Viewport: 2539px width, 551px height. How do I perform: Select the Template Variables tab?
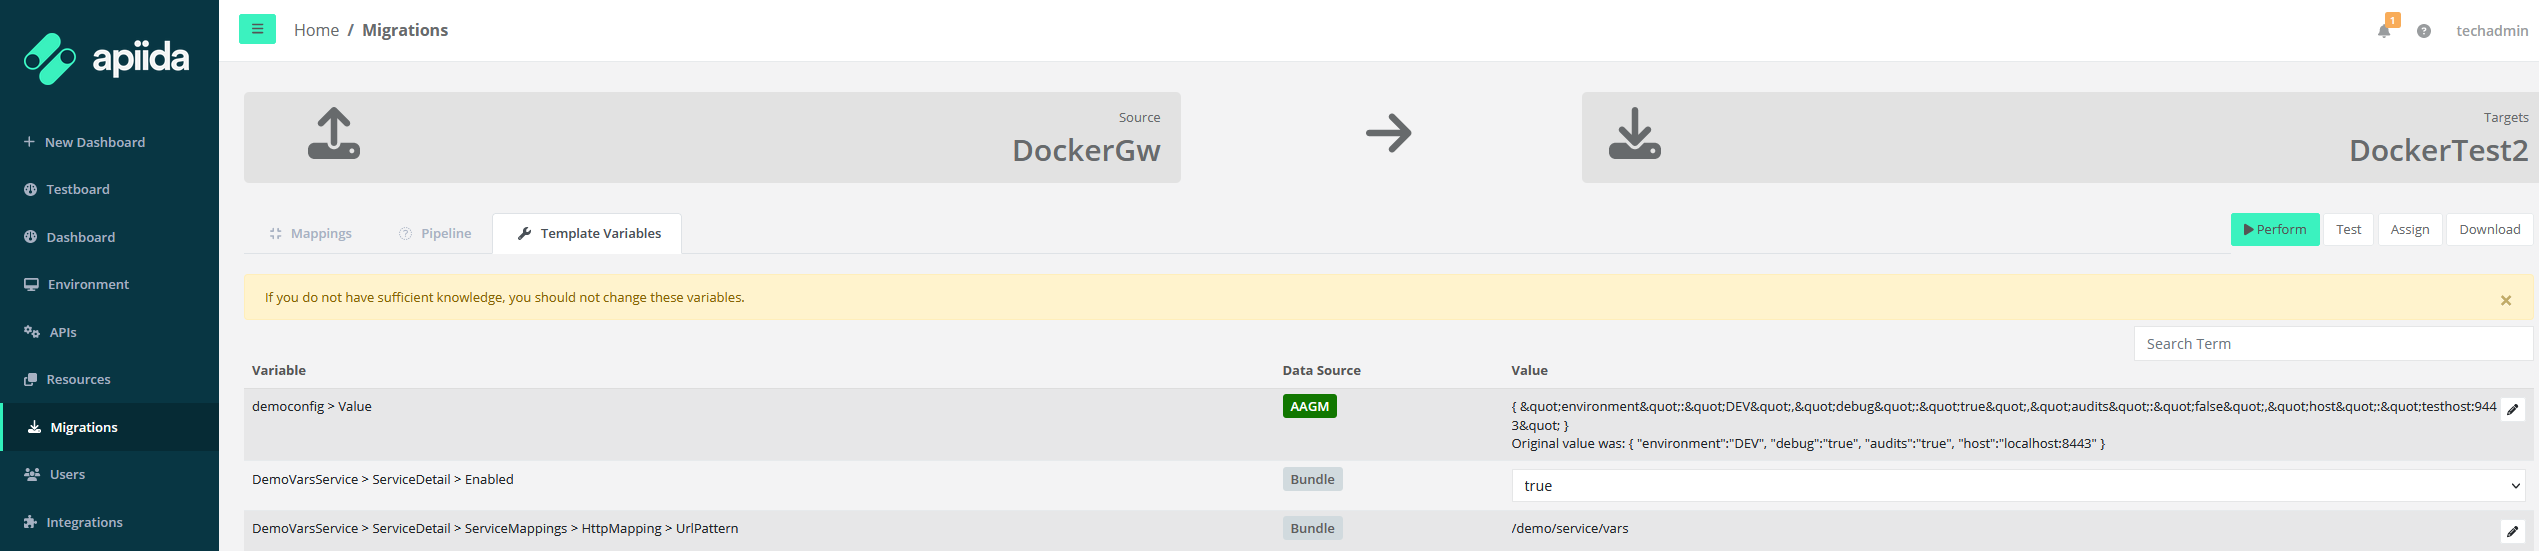pos(588,233)
